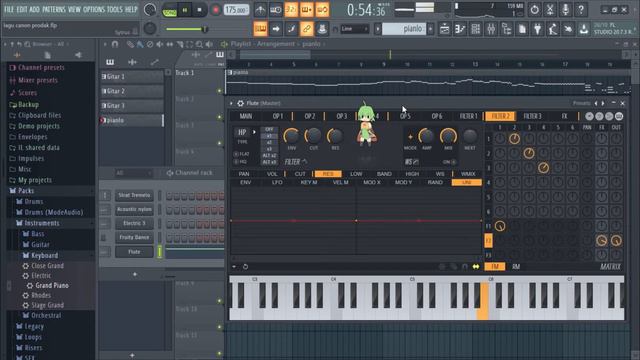This screenshot has width=640, height=360.
Task: Open the Scores folder in browser
Action: pos(27,93)
